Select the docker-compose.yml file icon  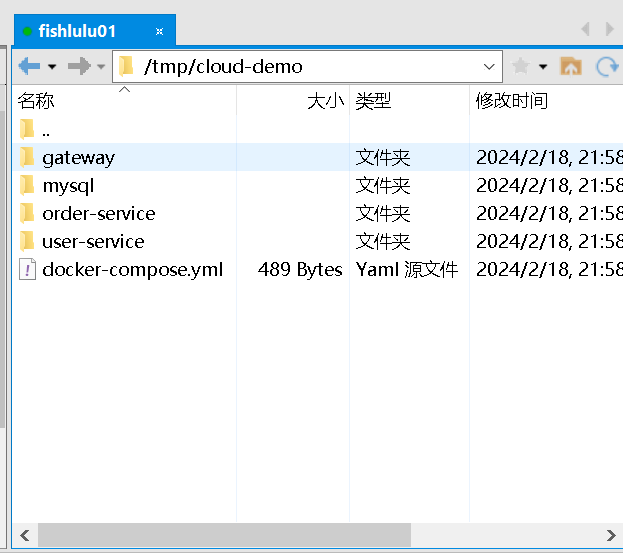coord(27,269)
